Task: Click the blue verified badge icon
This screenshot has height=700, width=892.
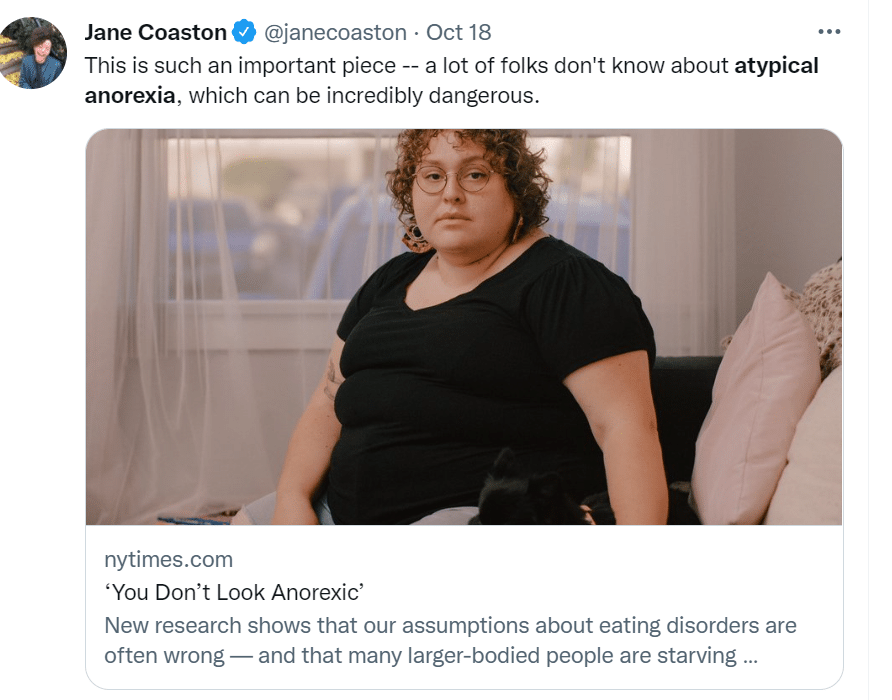Action: coord(244,33)
